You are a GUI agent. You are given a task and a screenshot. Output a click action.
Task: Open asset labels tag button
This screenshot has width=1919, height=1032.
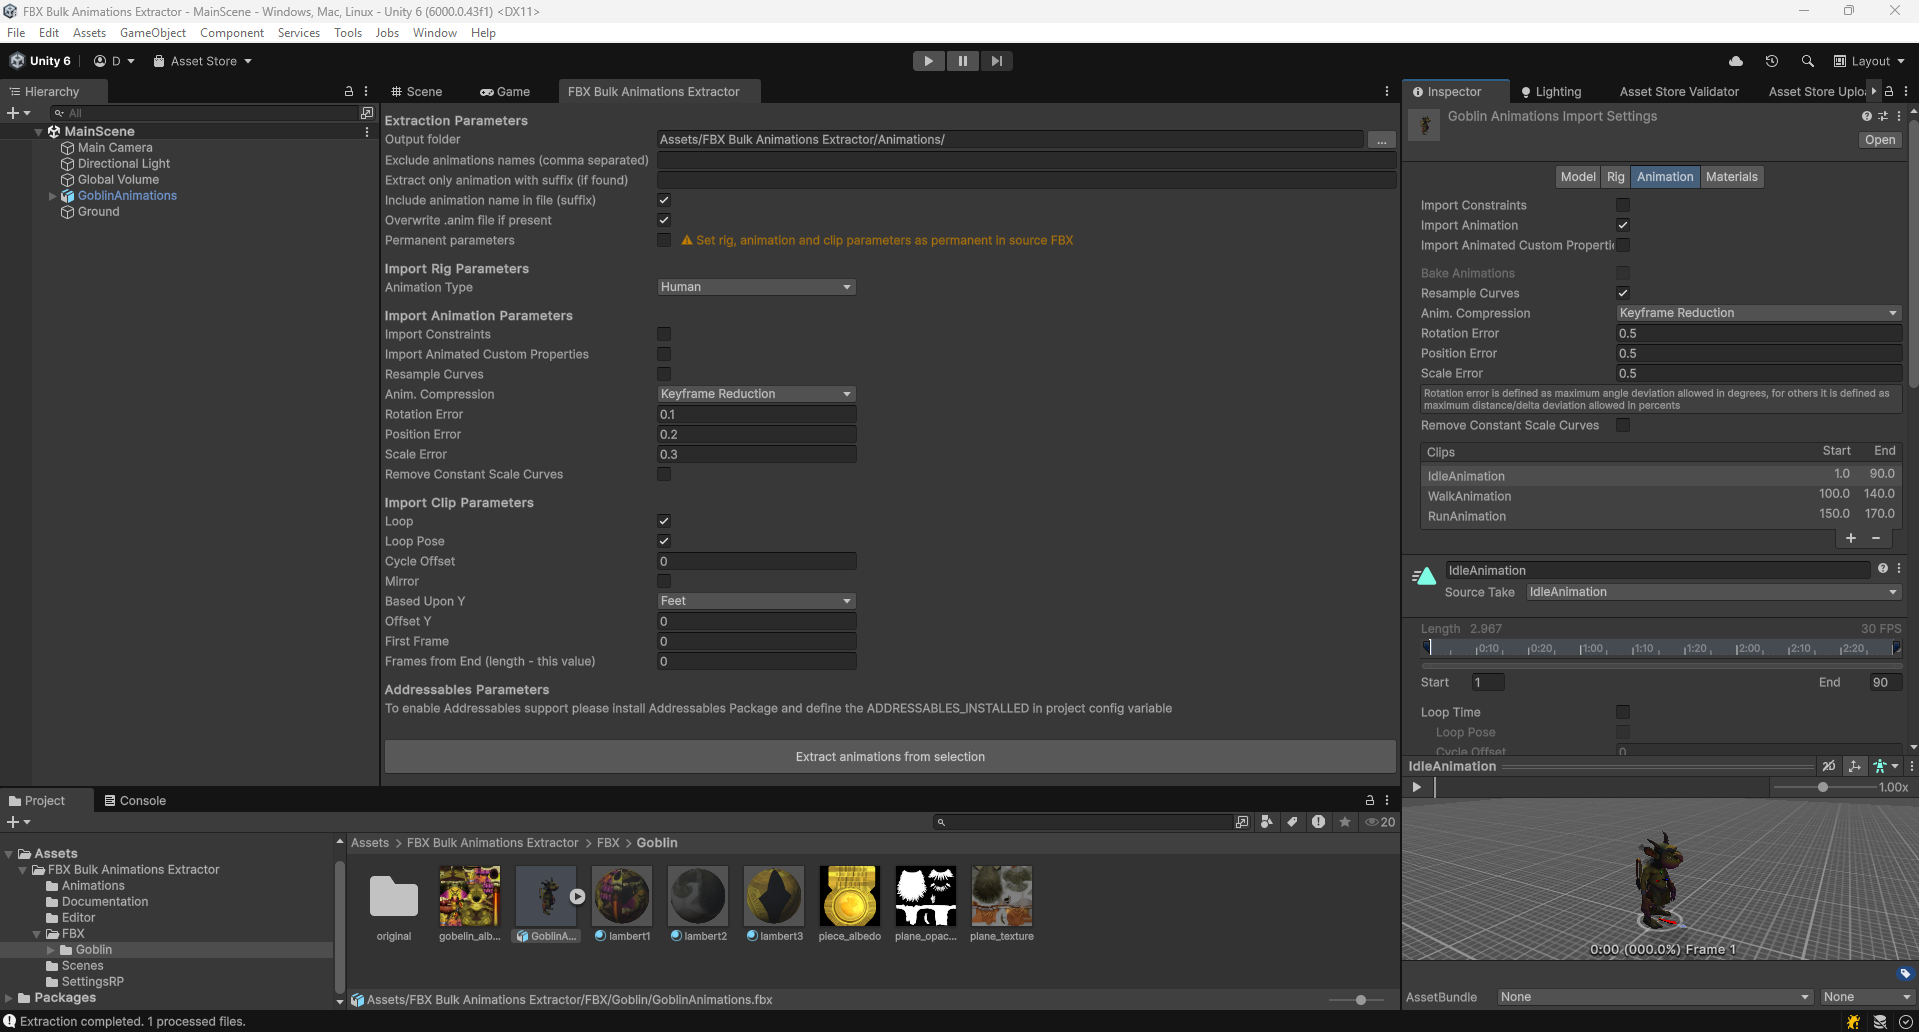click(x=1905, y=974)
